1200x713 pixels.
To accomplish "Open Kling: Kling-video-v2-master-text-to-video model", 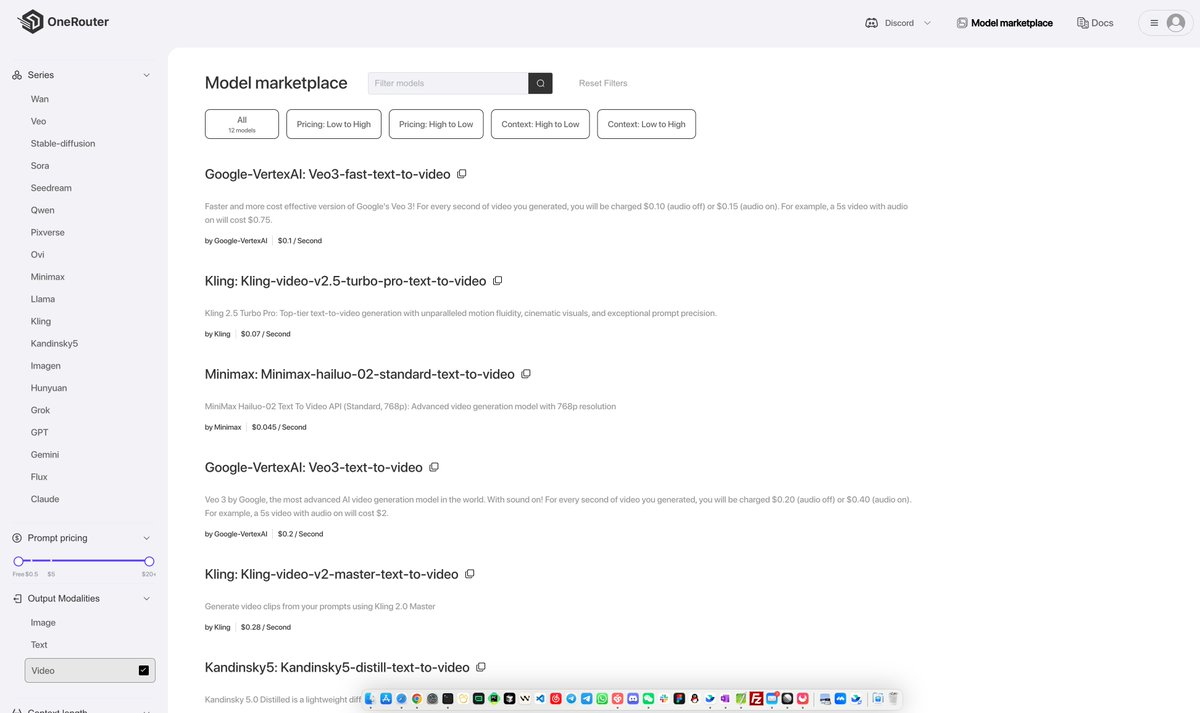I will 332,574.
